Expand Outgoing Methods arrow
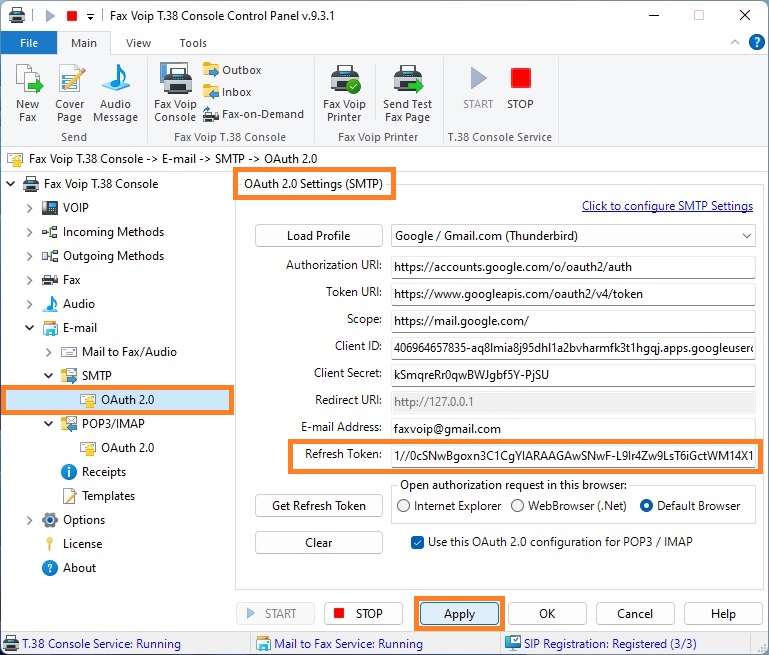The image size is (769, 655). pos(29,256)
